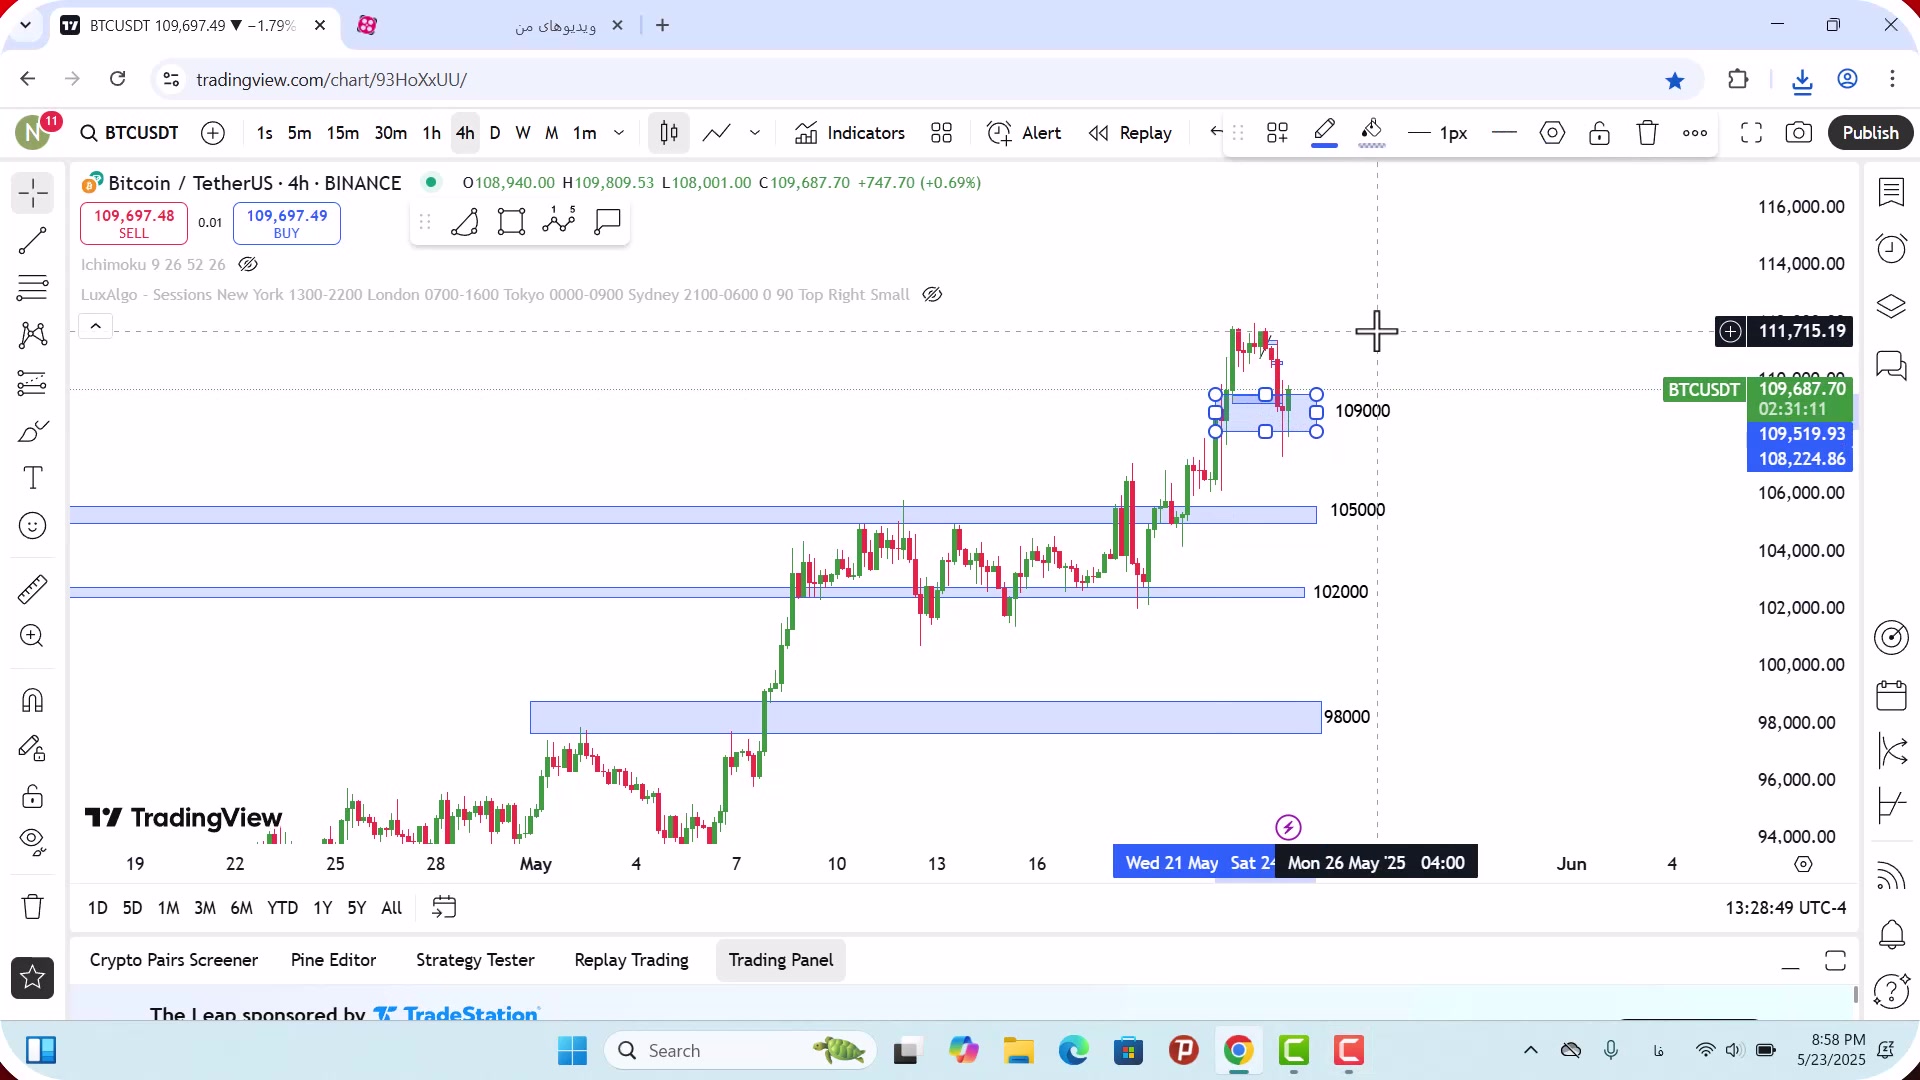Open the Strategy Tester tab
The width and height of the screenshot is (1920, 1080).
tap(475, 961)
